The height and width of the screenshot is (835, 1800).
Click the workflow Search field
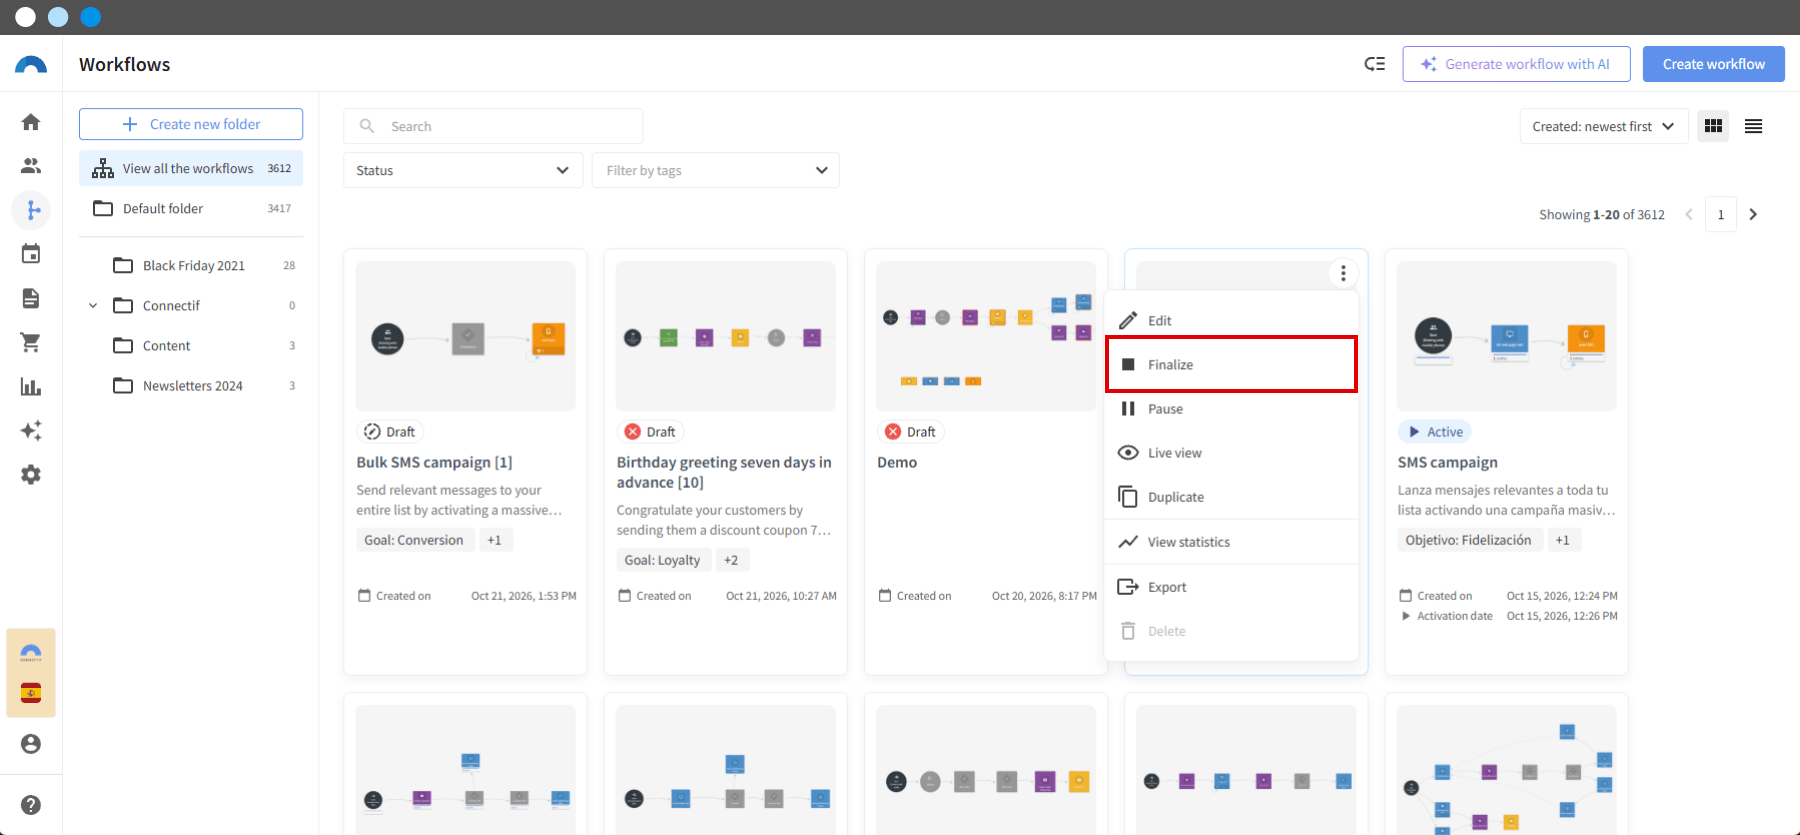click(x=493, y=126)
